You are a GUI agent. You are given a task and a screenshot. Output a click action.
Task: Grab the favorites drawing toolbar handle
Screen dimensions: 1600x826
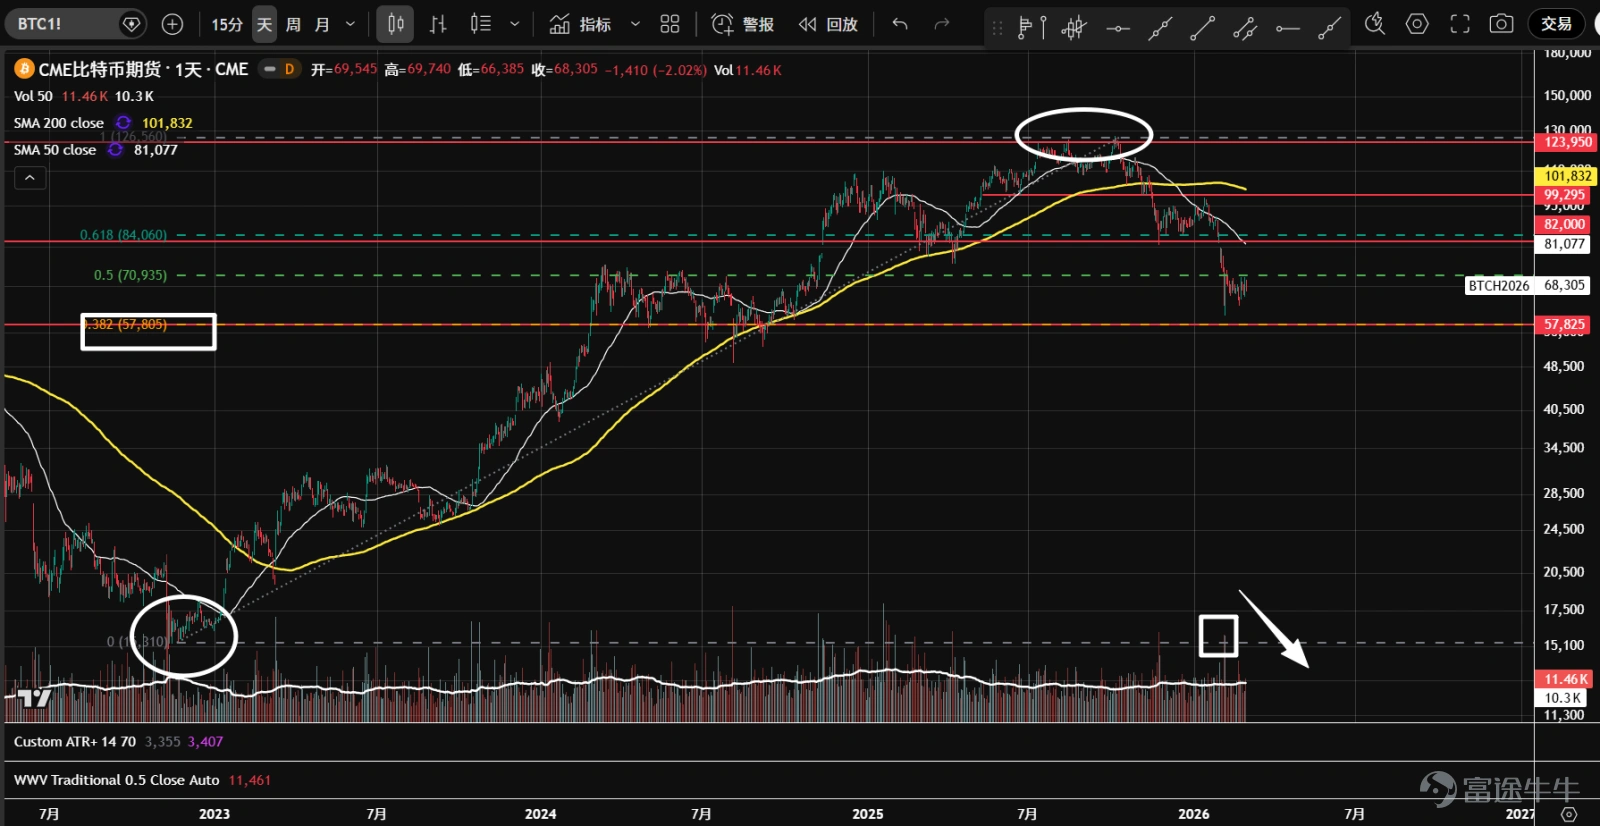tap(997, 28)
